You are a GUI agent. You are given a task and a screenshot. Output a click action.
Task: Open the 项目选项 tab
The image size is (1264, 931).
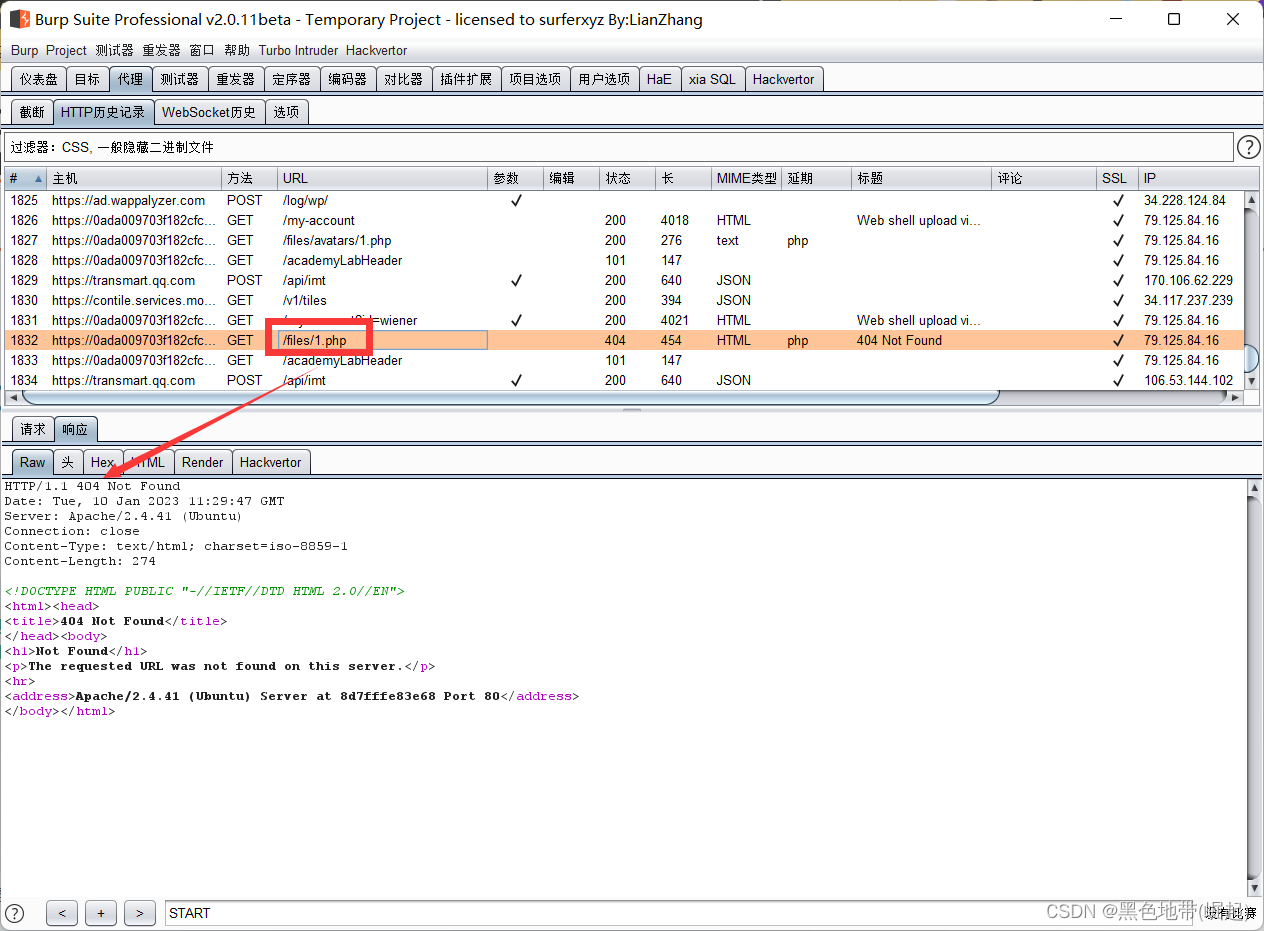(535, 79)
